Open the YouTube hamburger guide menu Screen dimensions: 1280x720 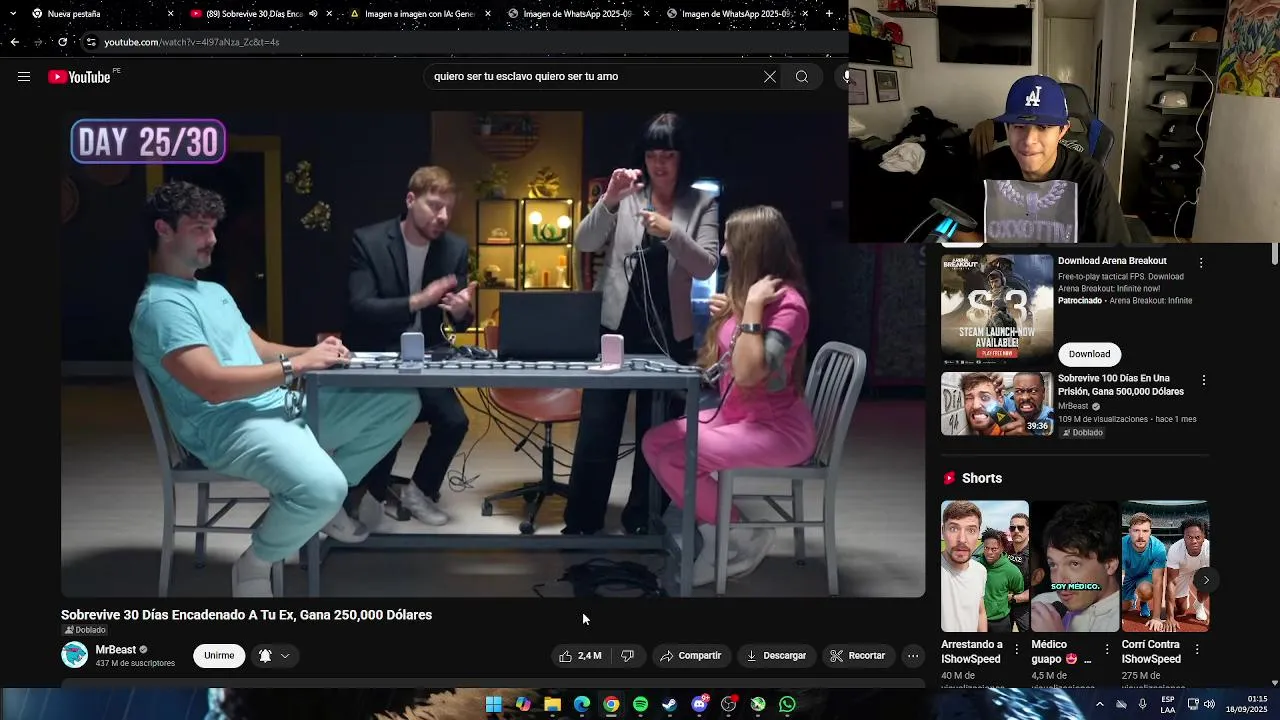[x=24, y=77]
